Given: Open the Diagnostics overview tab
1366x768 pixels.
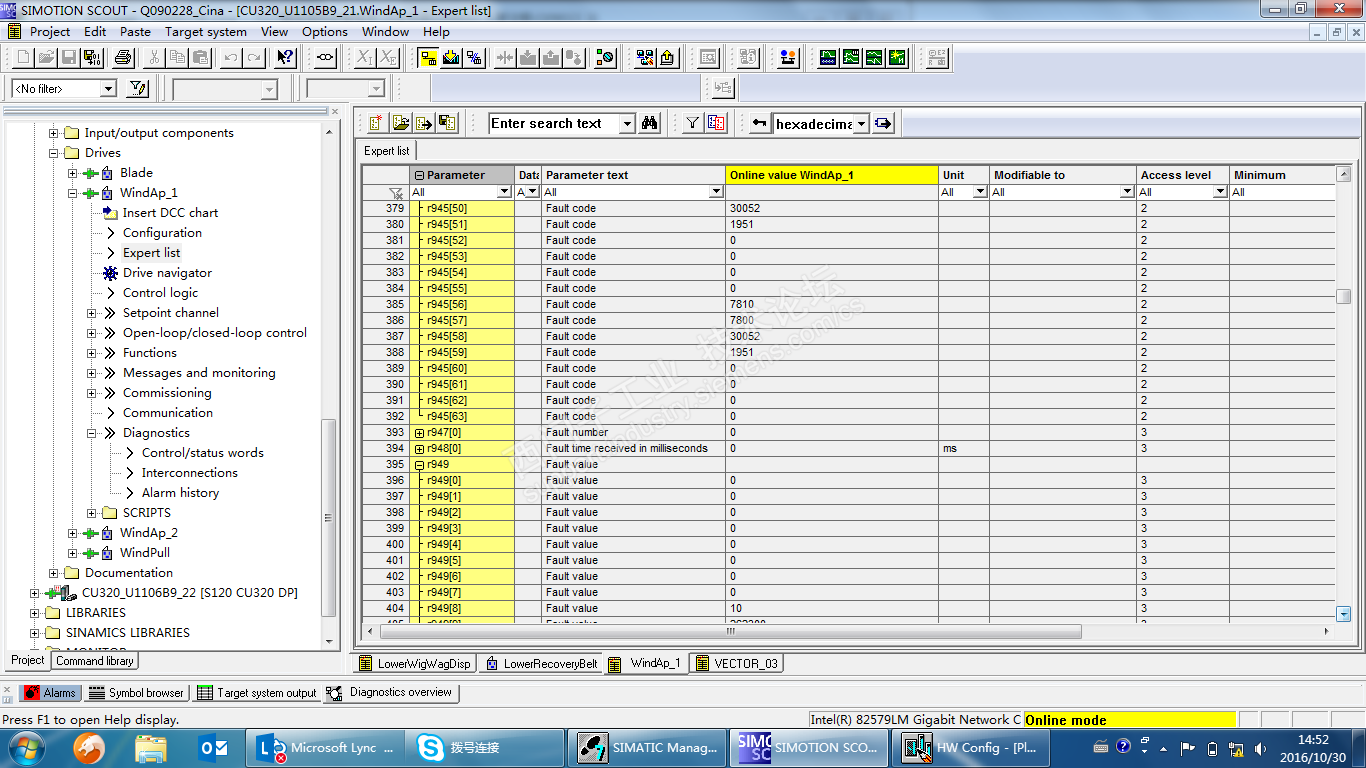Looking at the screenshot, I should [x=391, y=692].
